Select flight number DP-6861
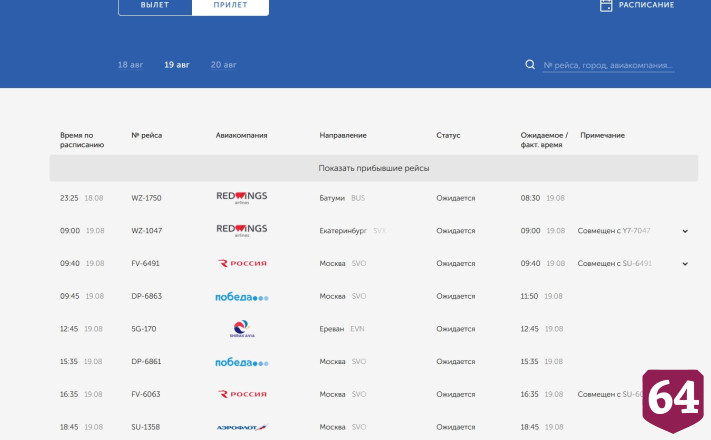711x440 pixels. pos(146,362)
